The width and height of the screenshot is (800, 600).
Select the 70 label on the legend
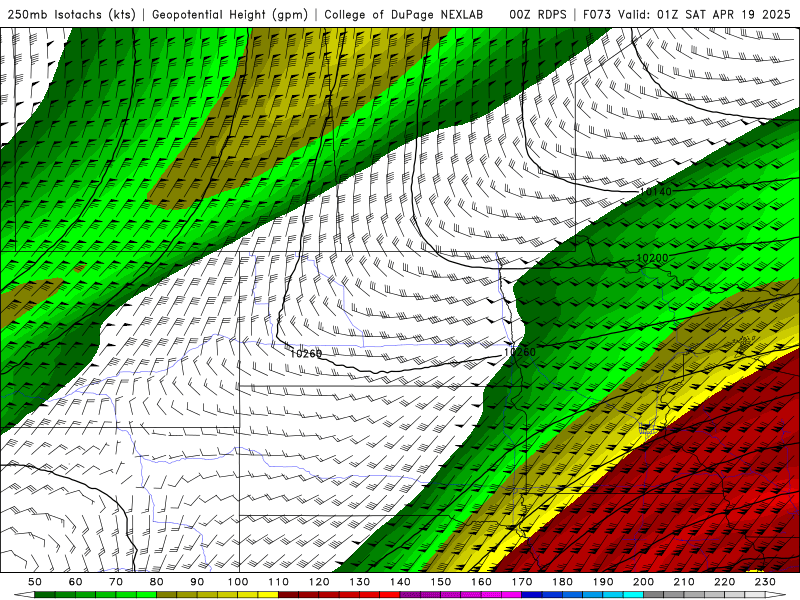pos(116,582)
